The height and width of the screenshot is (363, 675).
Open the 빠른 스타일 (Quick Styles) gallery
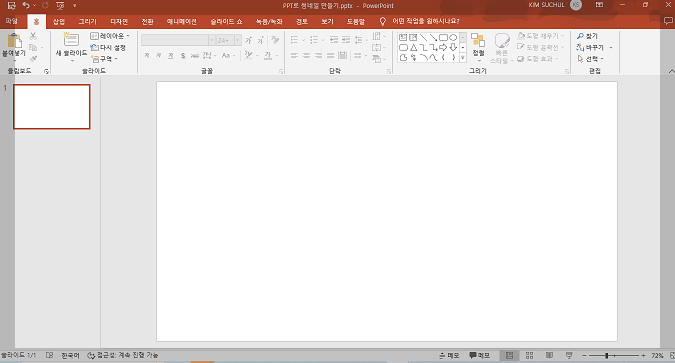tap(502, 48)
